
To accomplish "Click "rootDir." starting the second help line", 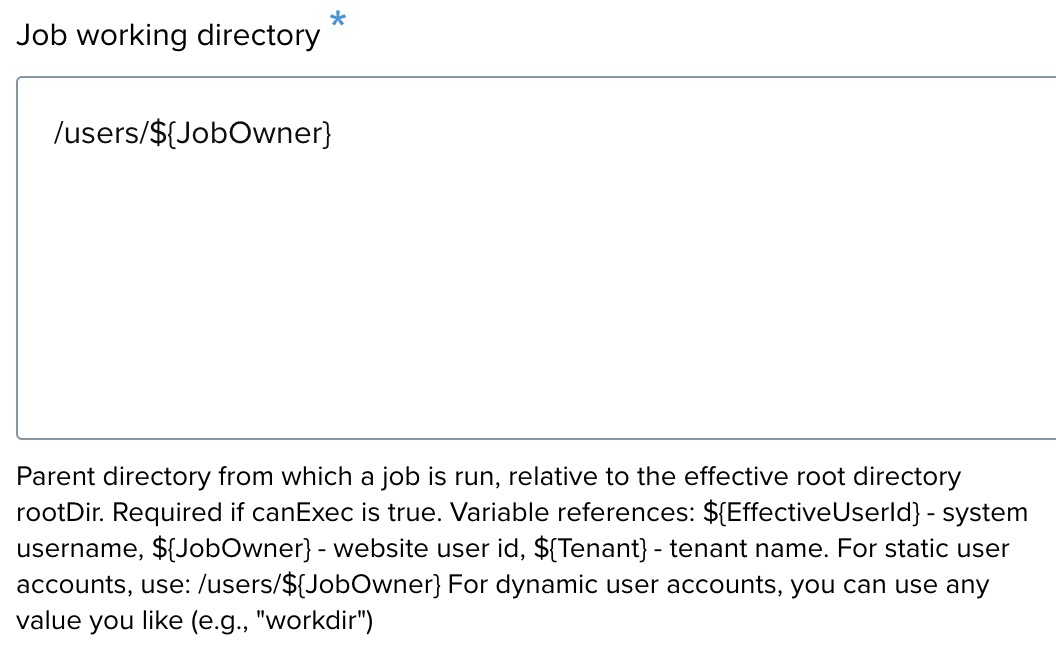I will tap(60, 512).
